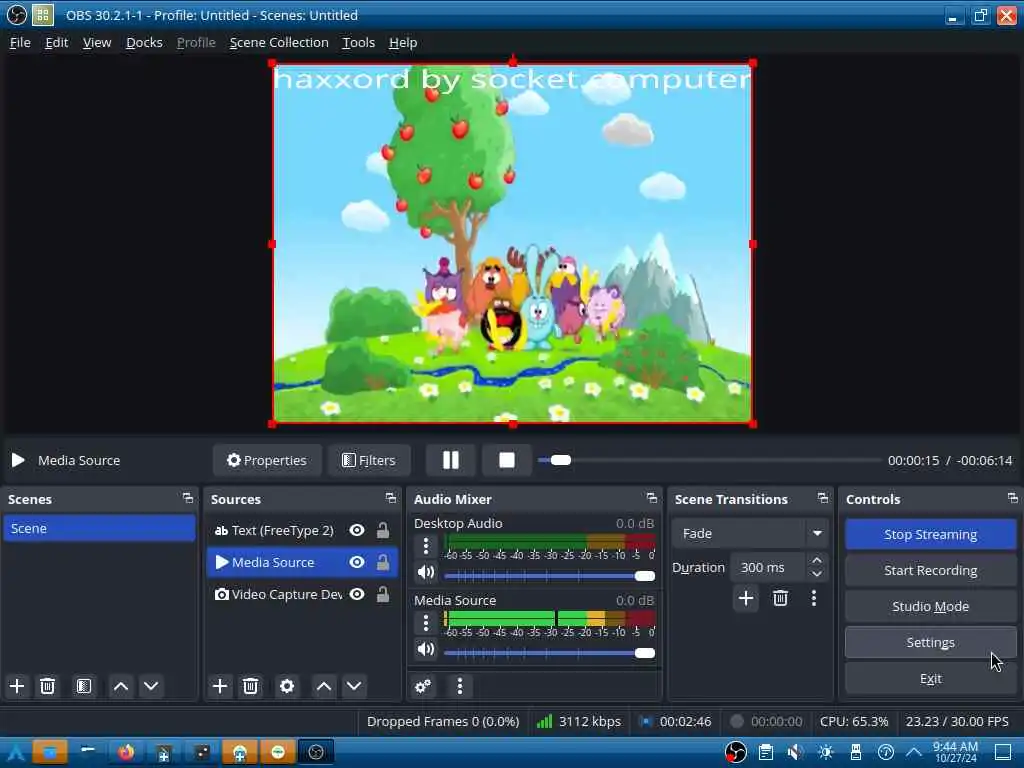Open scene filters icon in Scenes panel
This screenshot has height=768, width=1024.
(84, 686)
